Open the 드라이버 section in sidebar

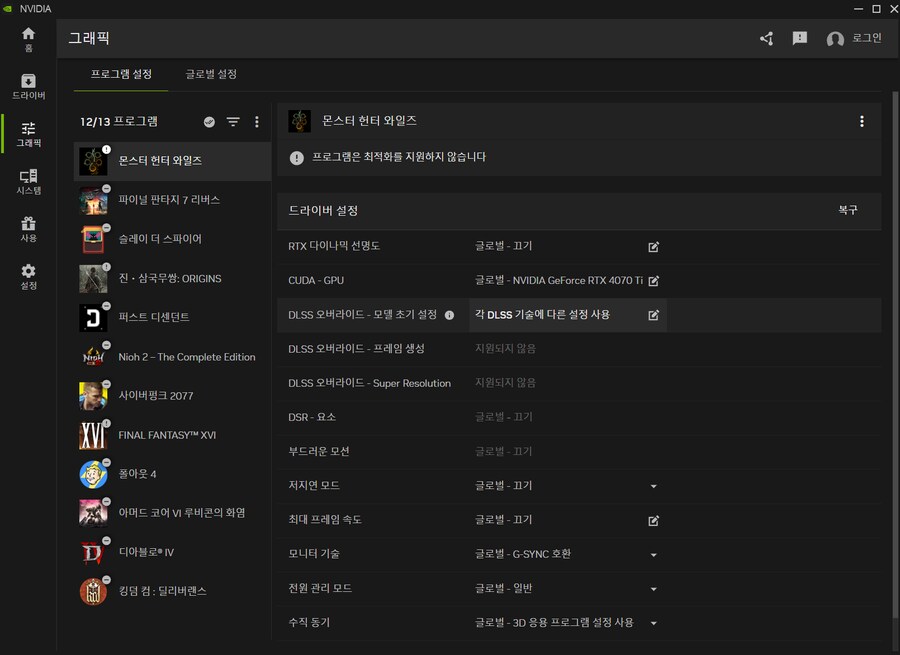[x=28, y=87]
